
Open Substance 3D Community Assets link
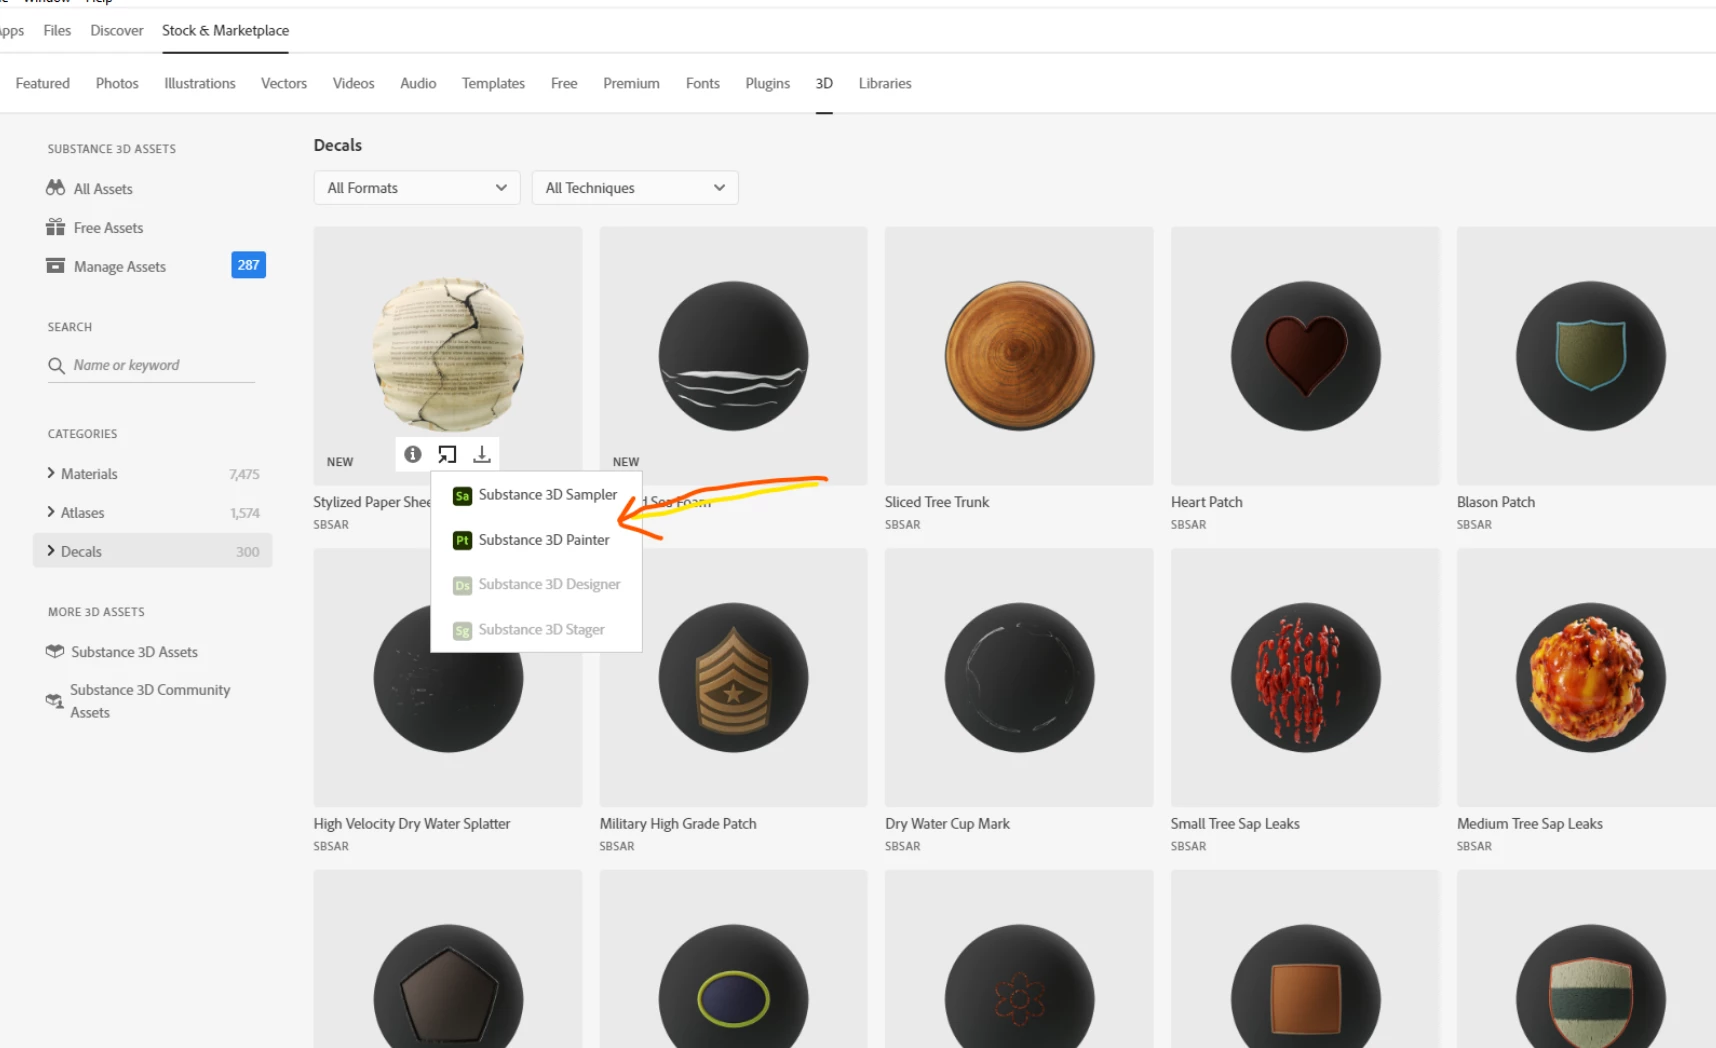pyautogui.click(x=150, y=701)
